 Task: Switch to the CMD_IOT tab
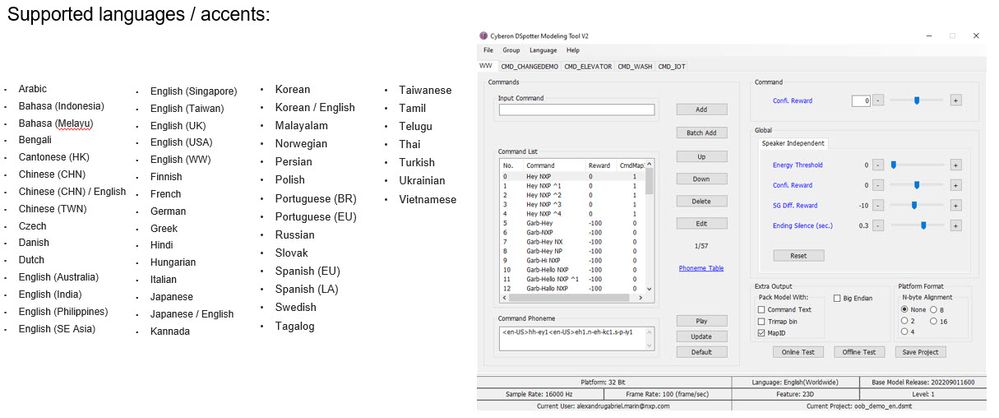pyautogui.click(x=672, y=66)
